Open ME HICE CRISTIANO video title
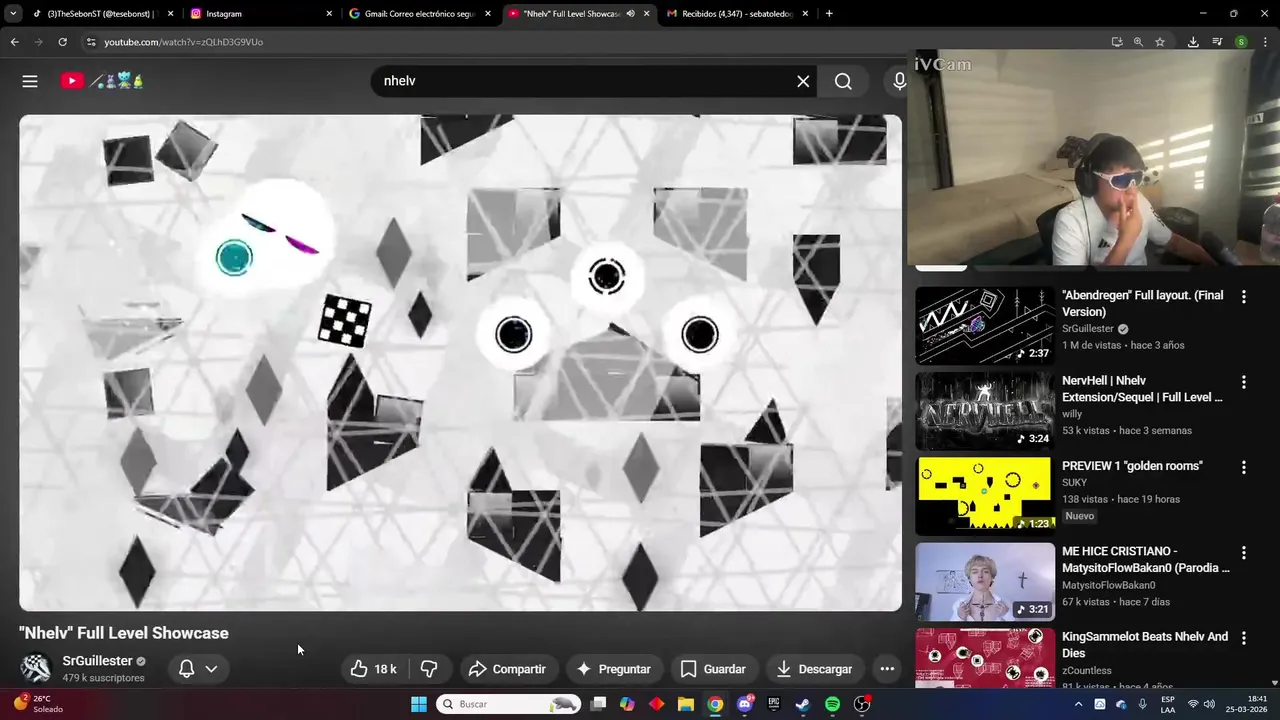1280x720 pixels. coord(1146,559)
